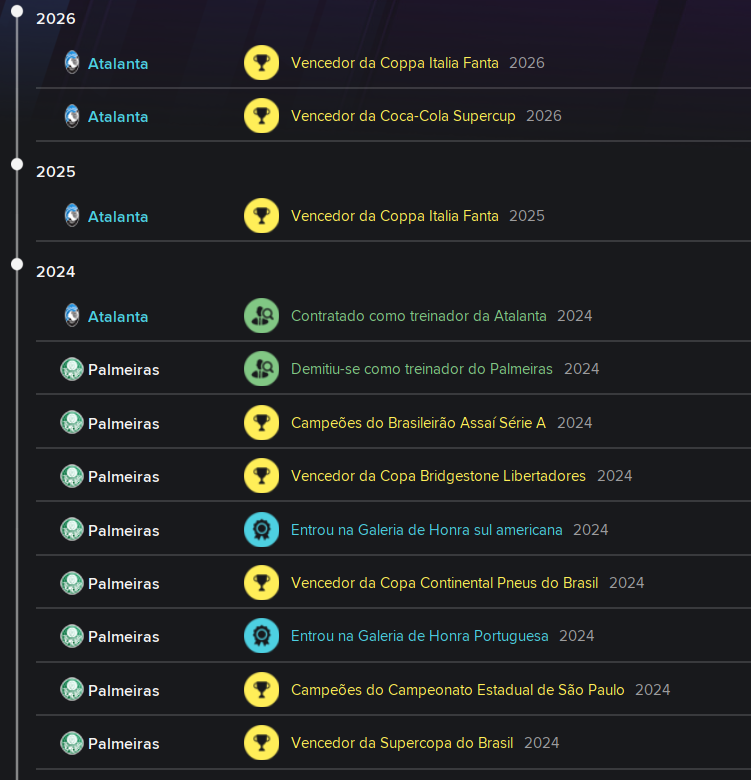The height and width of the screenshot is (780, 751).
Task: Open Entrou na Galeria de Honra Portuguesa entry
Action: point(420,636)
